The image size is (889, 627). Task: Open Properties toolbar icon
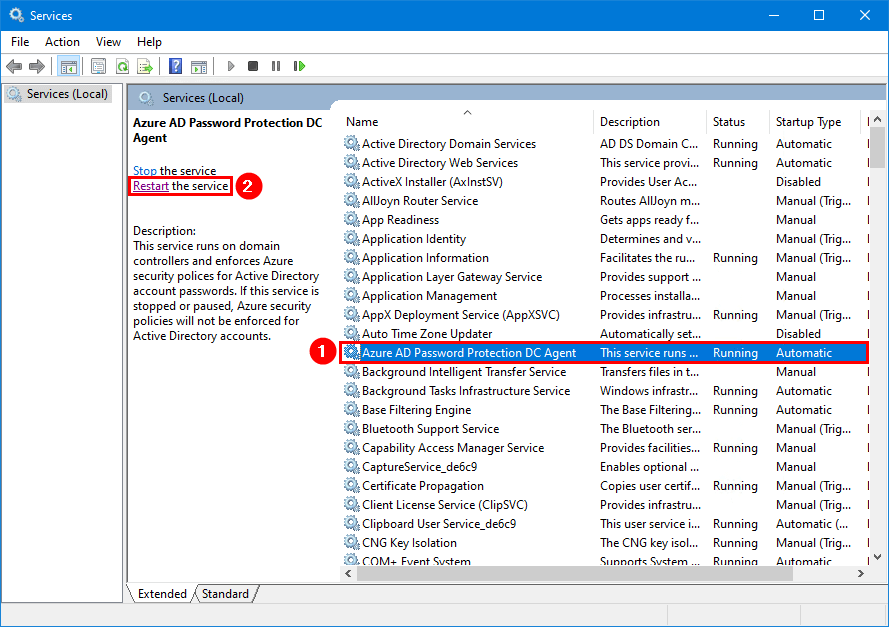point(98,66)
